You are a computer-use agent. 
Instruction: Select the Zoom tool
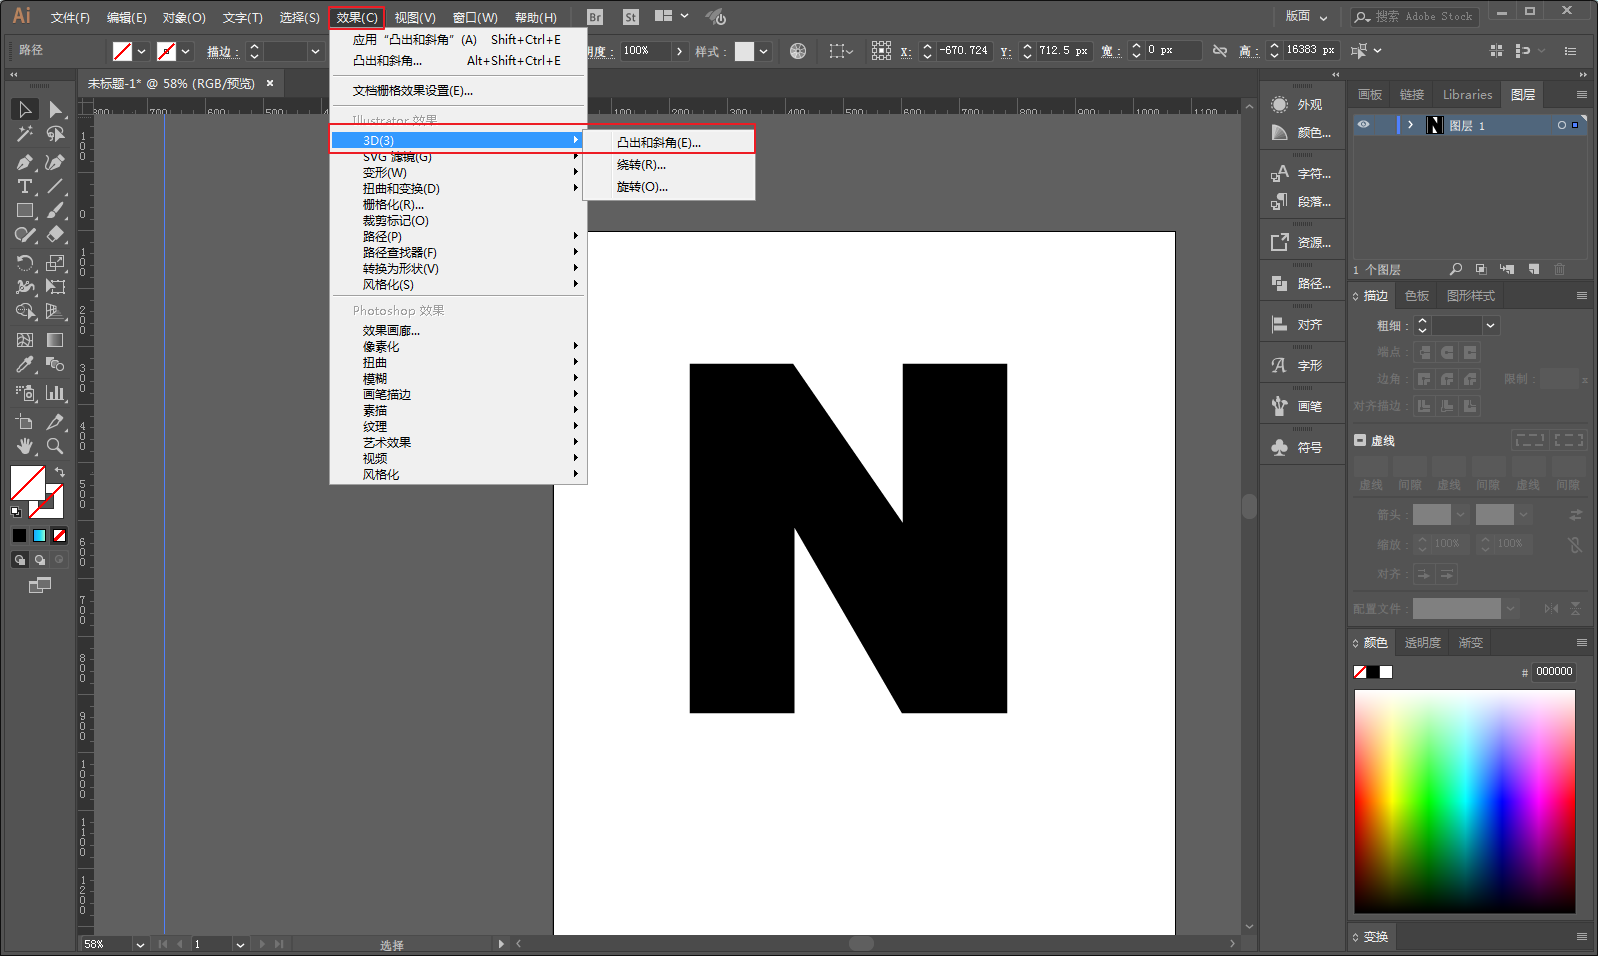[x=55, y=446]
